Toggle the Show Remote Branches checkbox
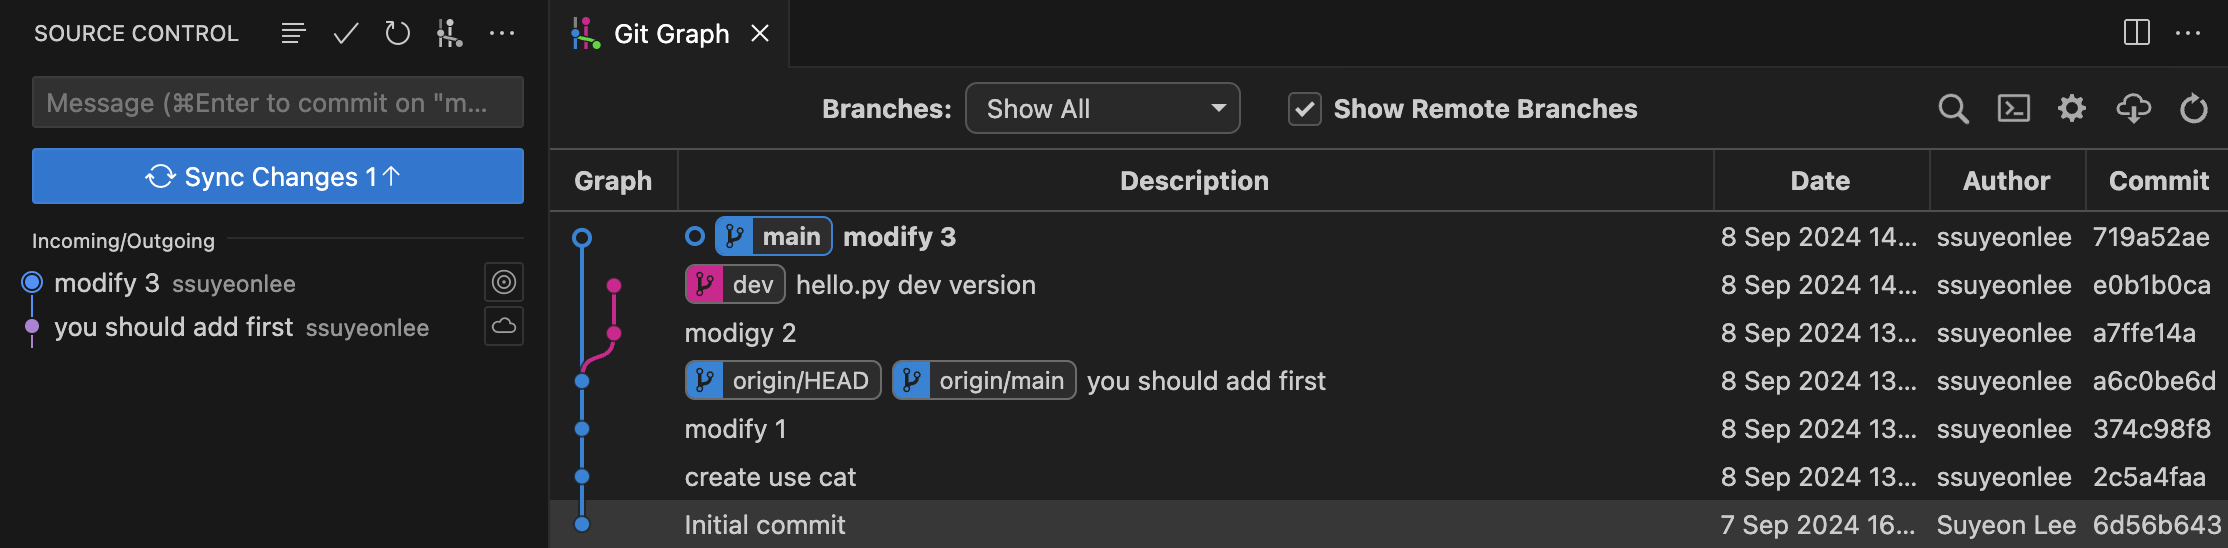The image size is (2228, 548). point(1304,109)
